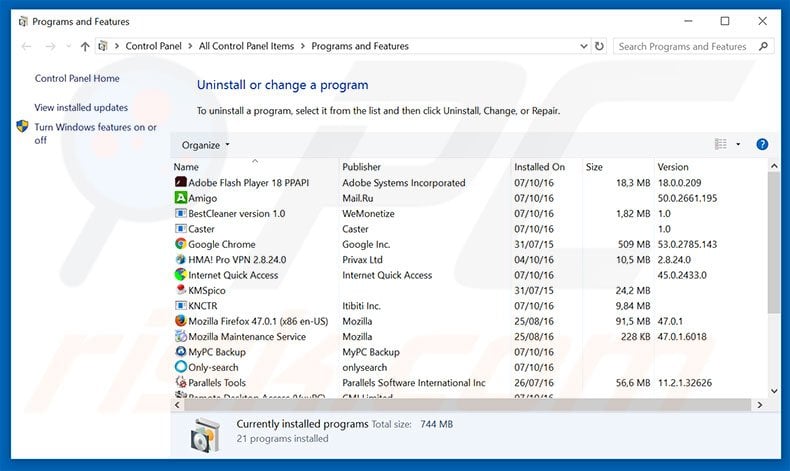Go up one level with up arrow
Screen dimensions: 790x471
click(x=85, y=46)
